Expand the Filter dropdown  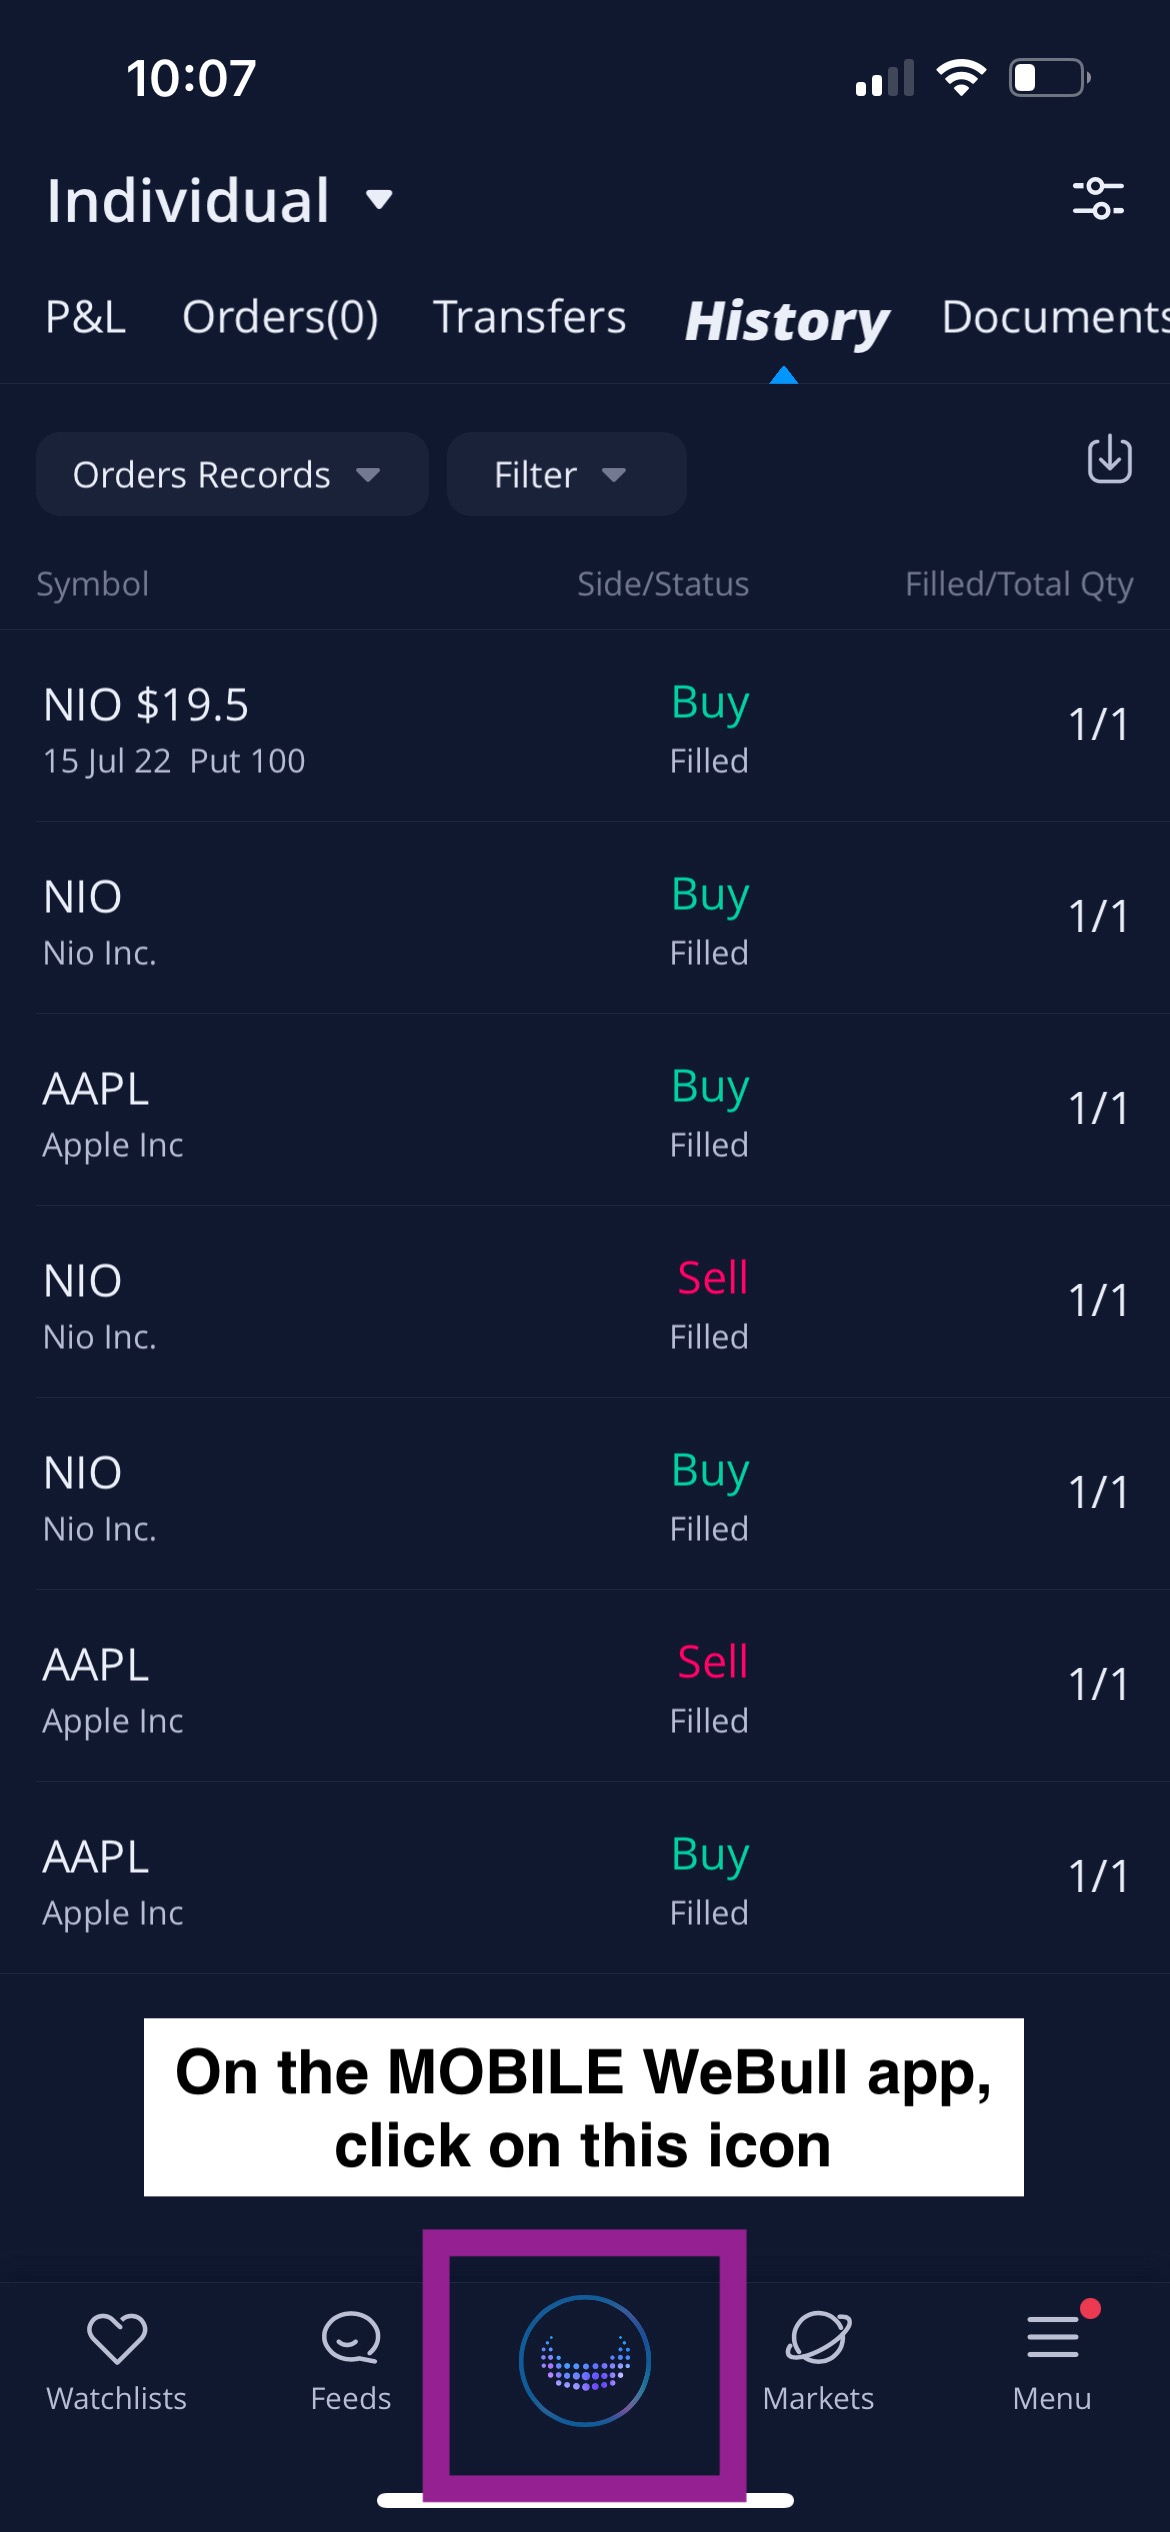[x=565, y=474]
